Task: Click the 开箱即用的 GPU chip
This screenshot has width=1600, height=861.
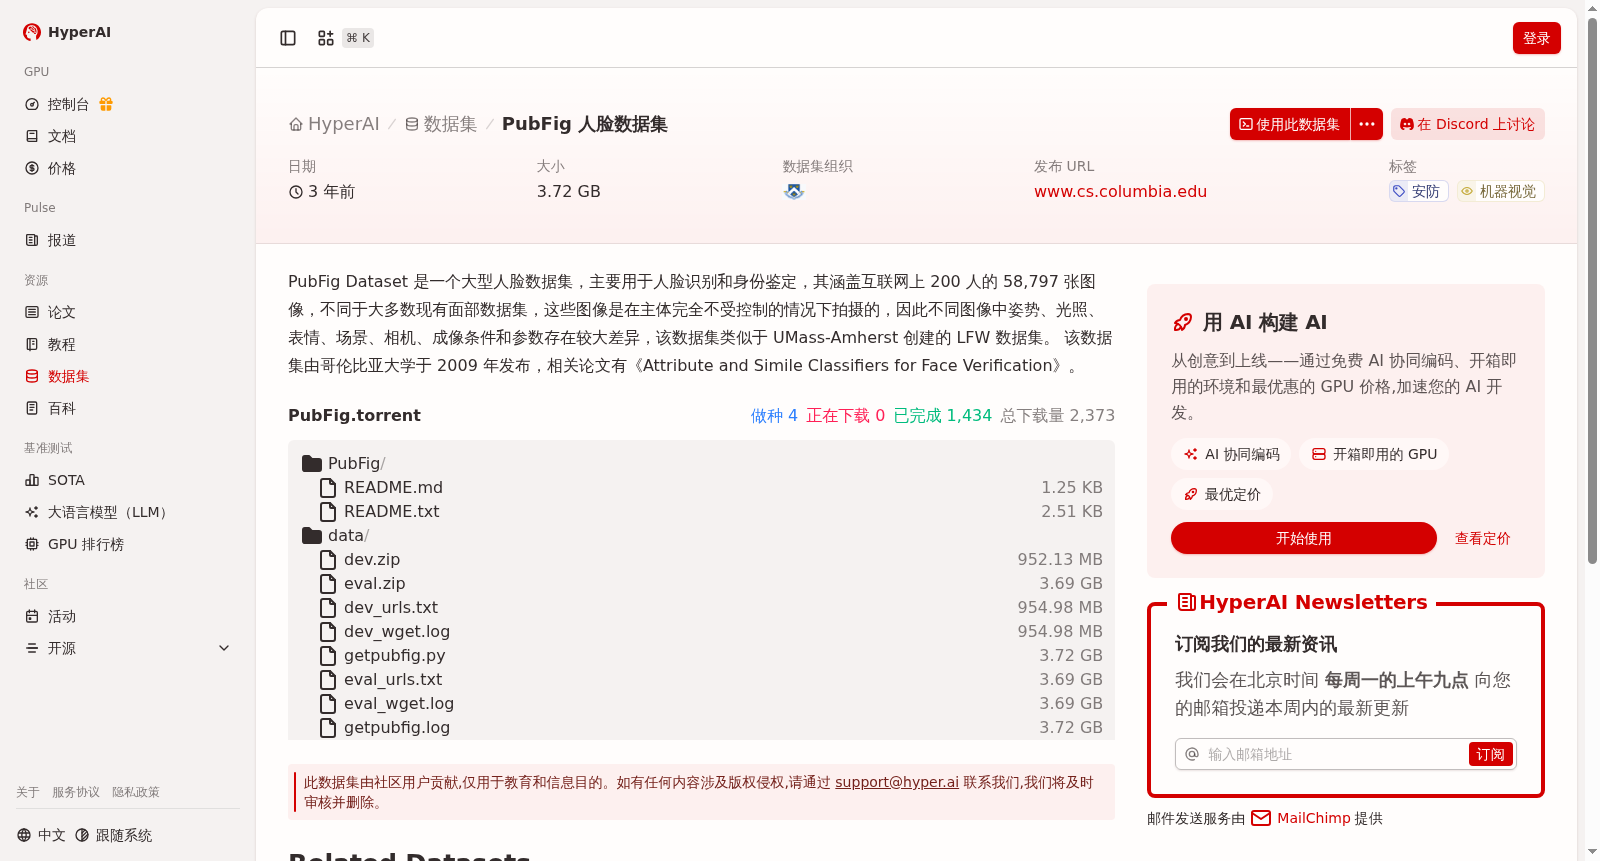Action: 1374,454
